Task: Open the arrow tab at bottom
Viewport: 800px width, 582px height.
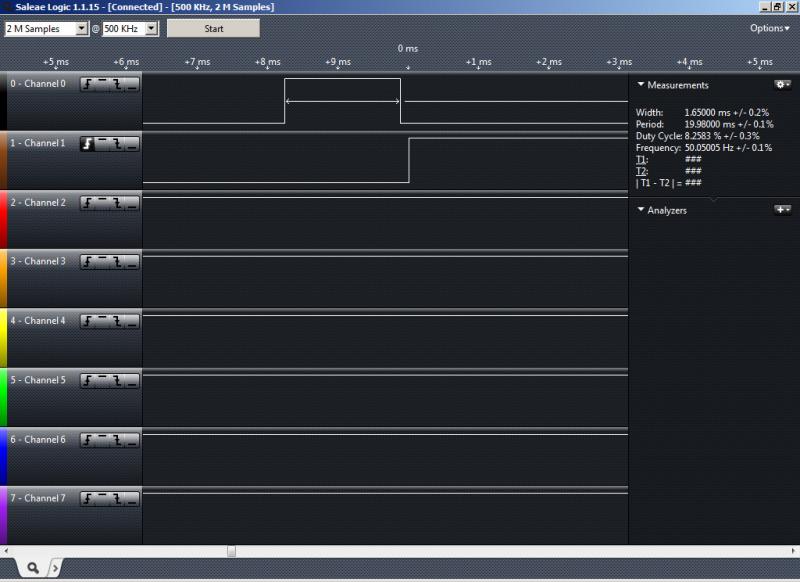Action: point(55,567)
